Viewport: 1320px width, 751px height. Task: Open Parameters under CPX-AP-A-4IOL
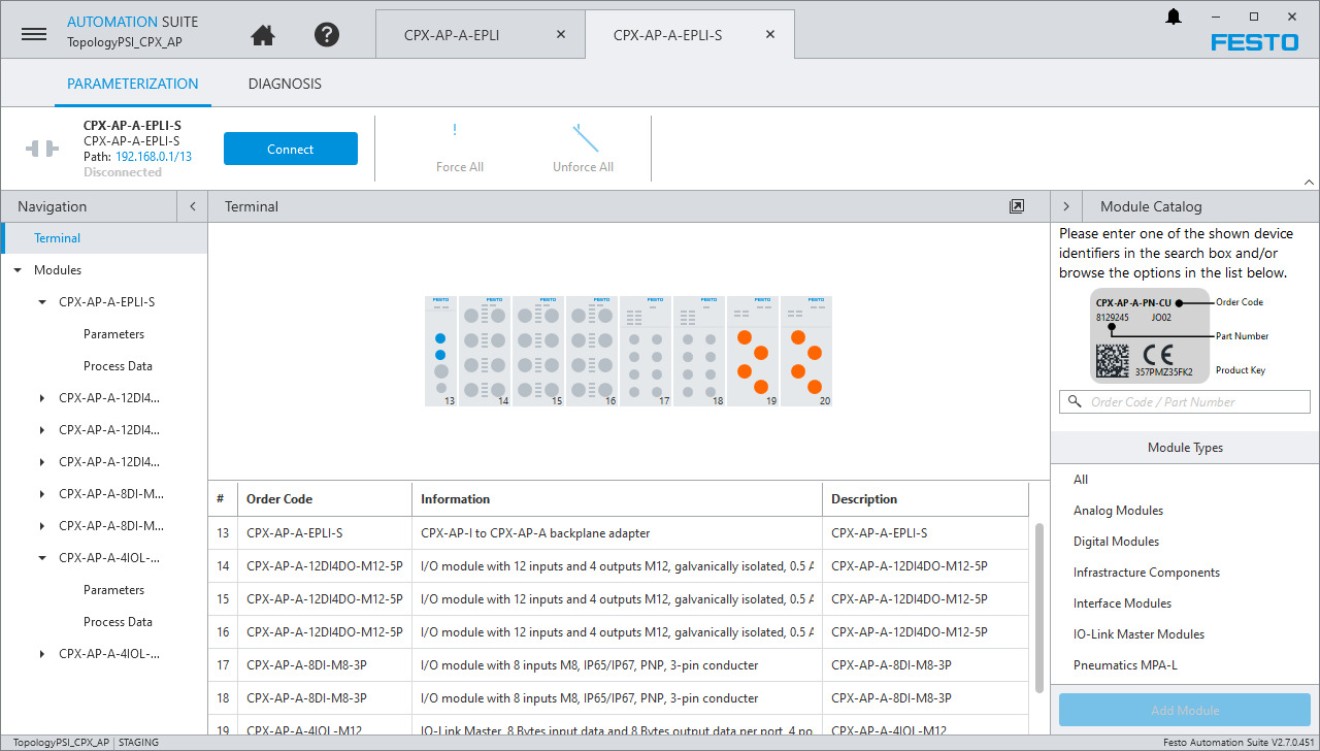(x=114, y=590)
